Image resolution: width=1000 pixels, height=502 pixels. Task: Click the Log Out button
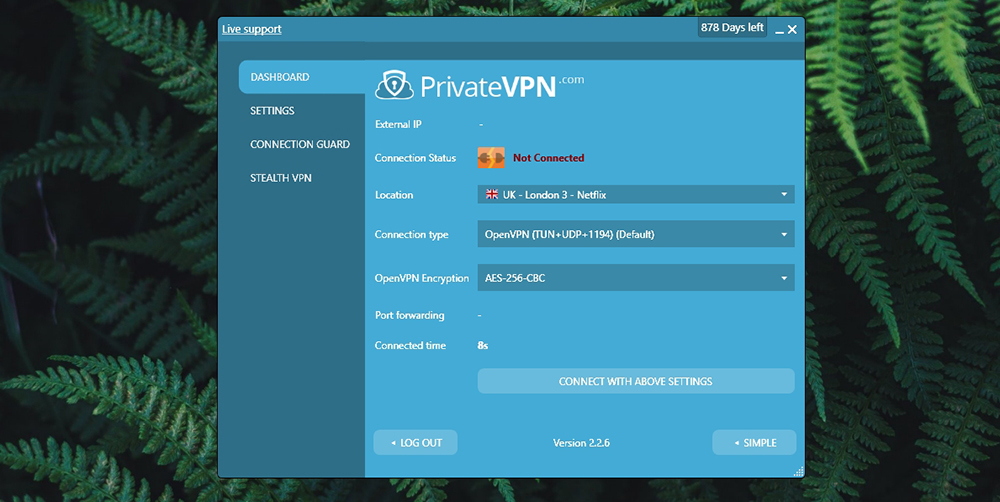[x=415, y=443]
